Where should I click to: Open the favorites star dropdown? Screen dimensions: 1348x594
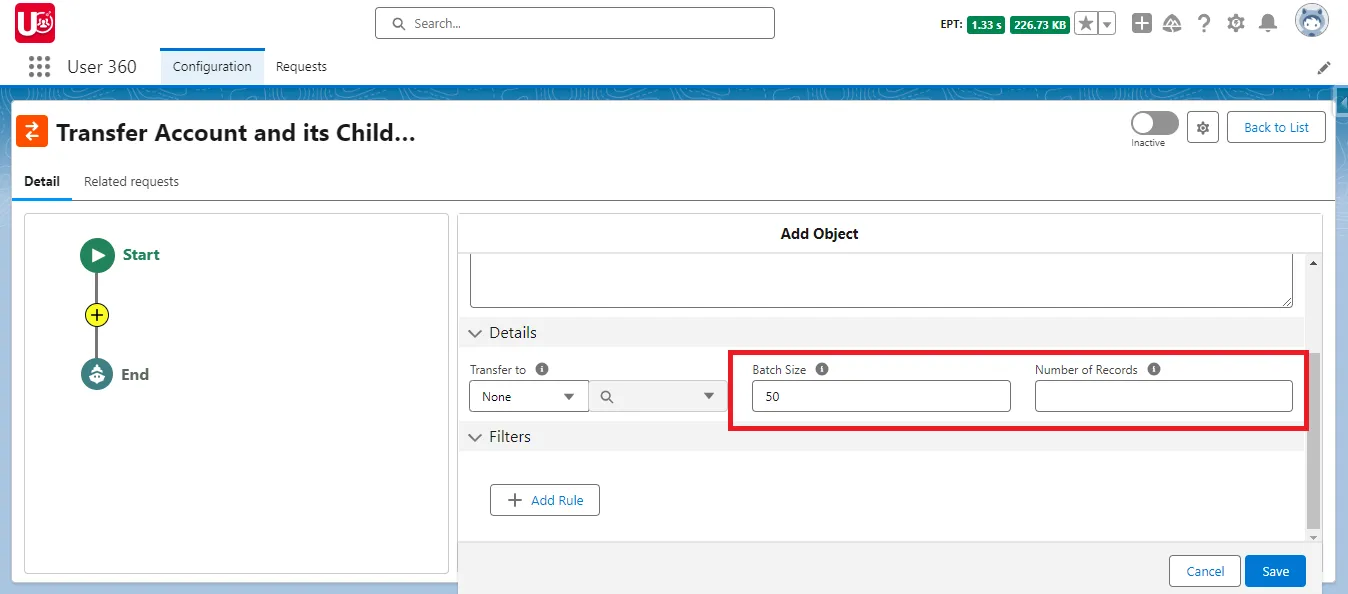click(x=1106, y=22)
